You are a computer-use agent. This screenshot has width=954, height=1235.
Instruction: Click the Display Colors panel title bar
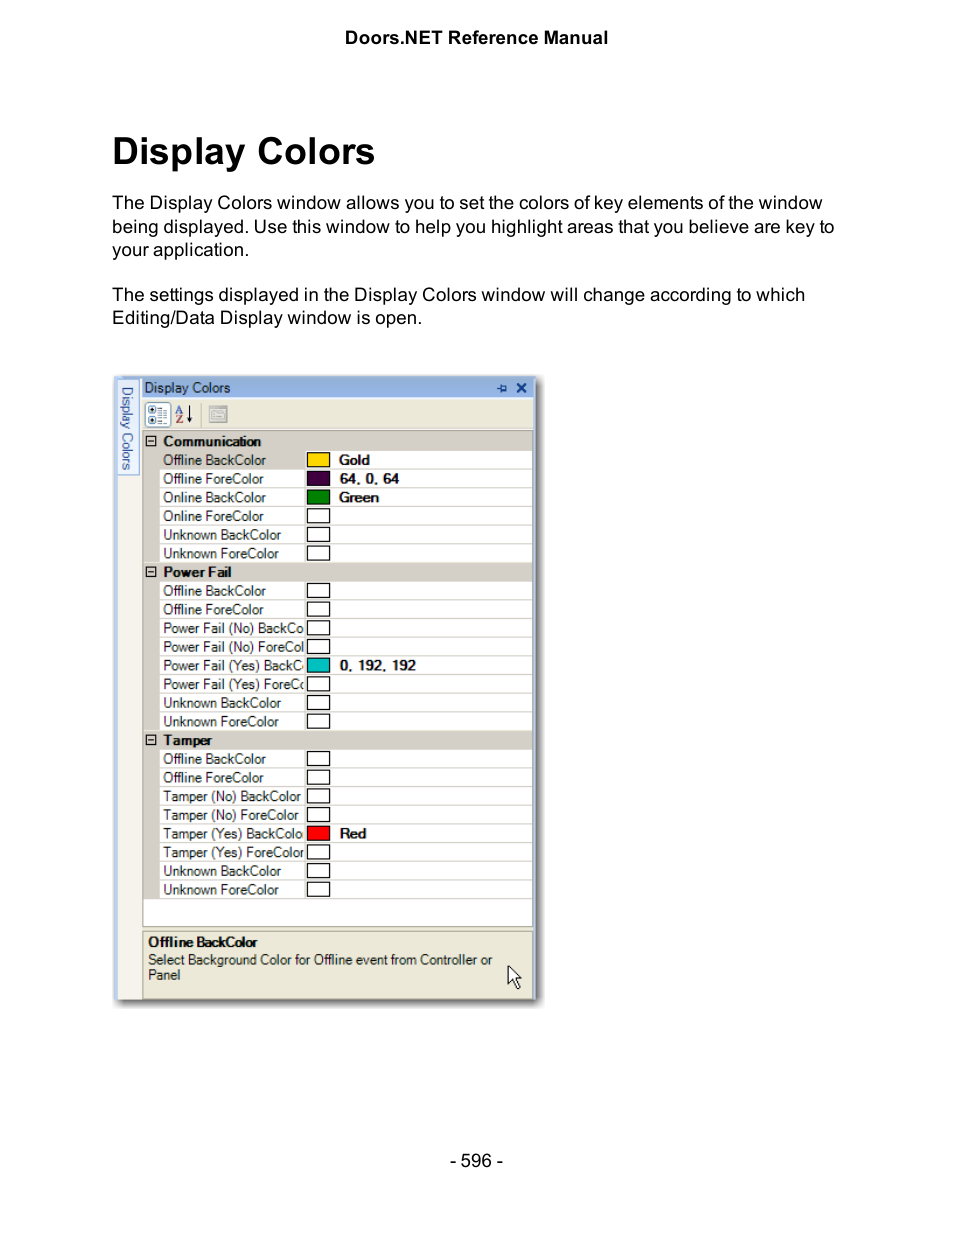[x=337, y=388]
